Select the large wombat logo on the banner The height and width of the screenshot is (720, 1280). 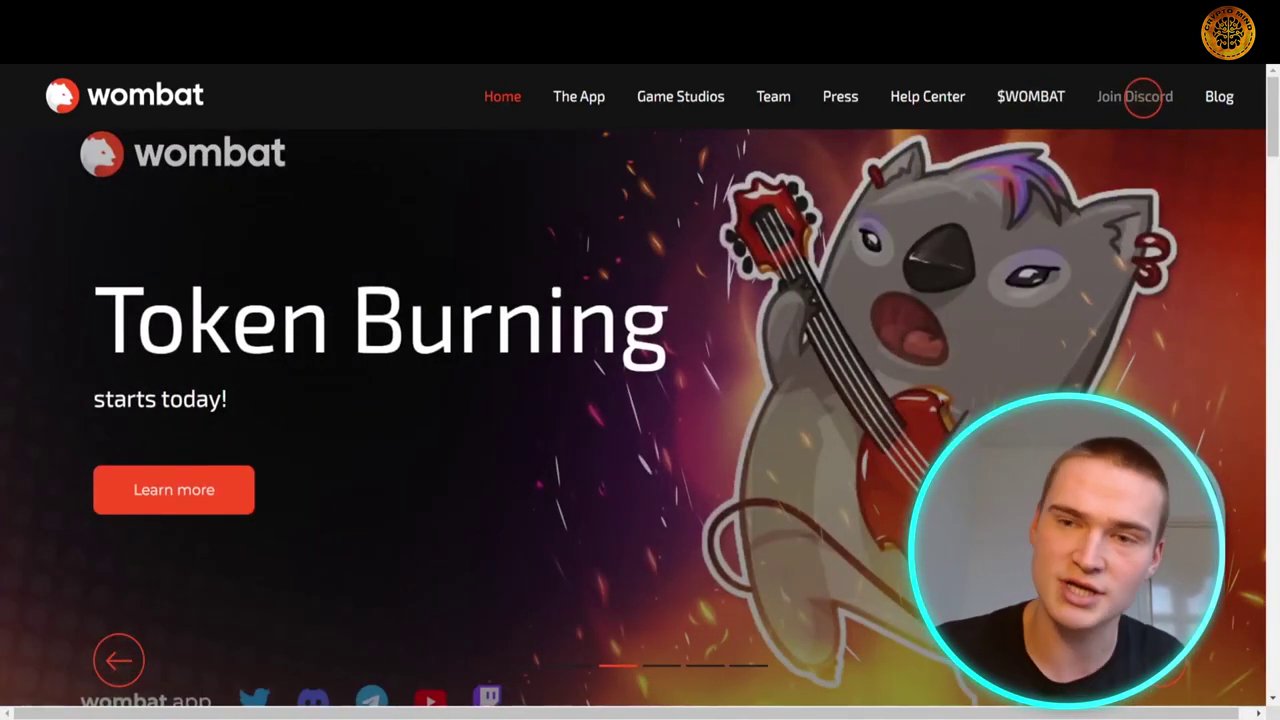183,152
